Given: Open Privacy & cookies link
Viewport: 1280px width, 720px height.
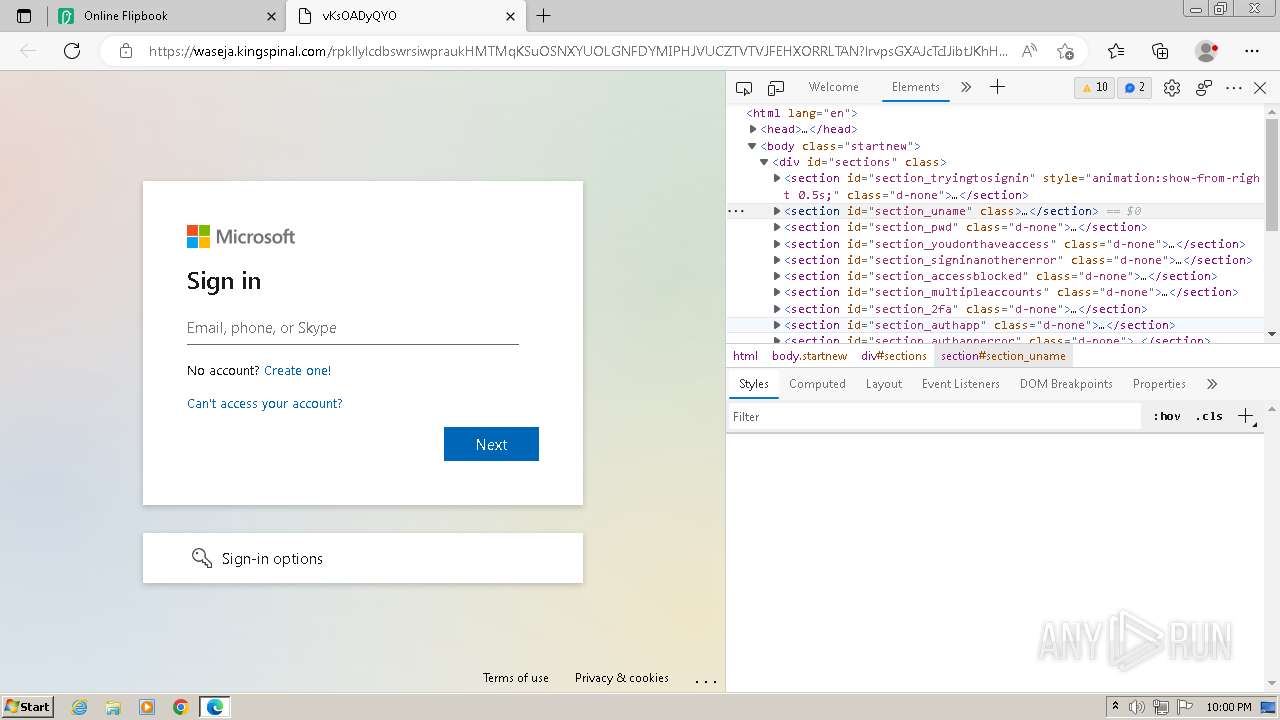Looking at the screenshot, I should pyautogui.click(x=622, y=677).
